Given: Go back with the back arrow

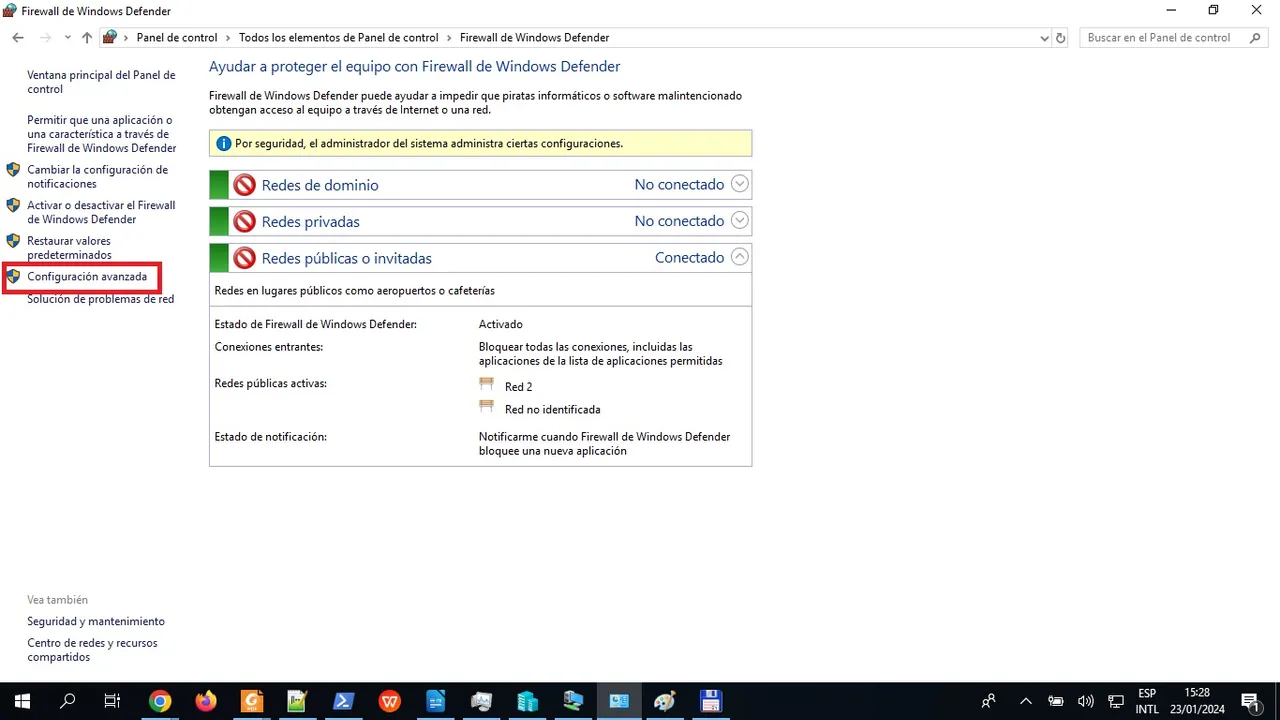Looking at the screenshot, I should [18, 38].
